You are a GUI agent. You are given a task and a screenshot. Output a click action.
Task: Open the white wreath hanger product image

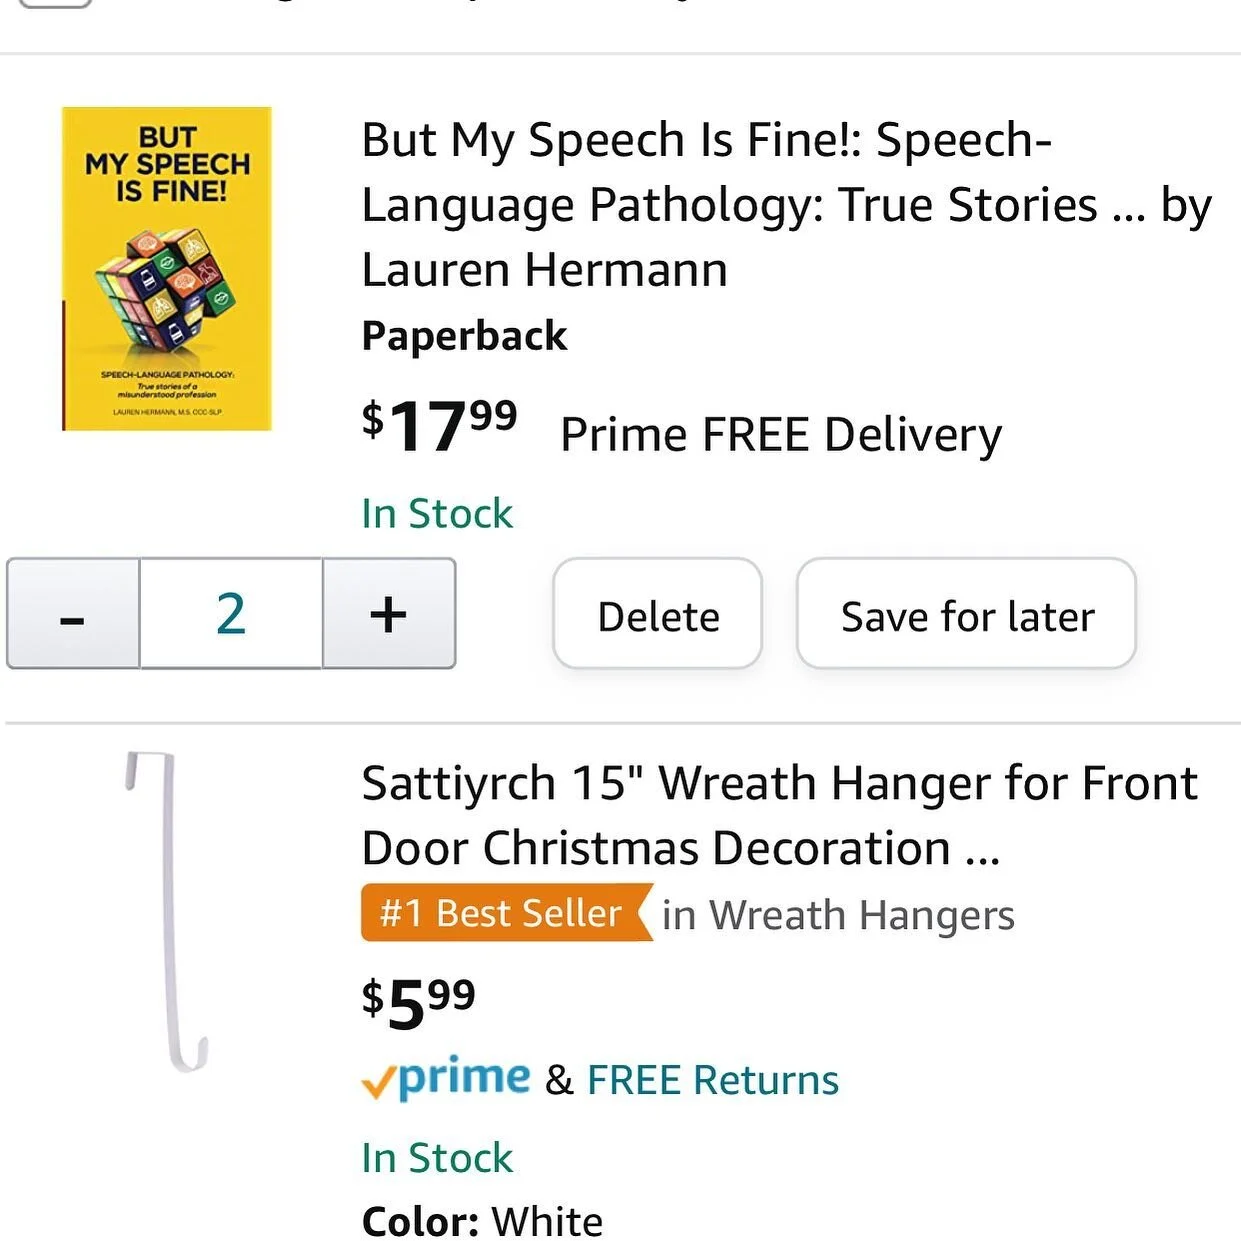point(166,910)
